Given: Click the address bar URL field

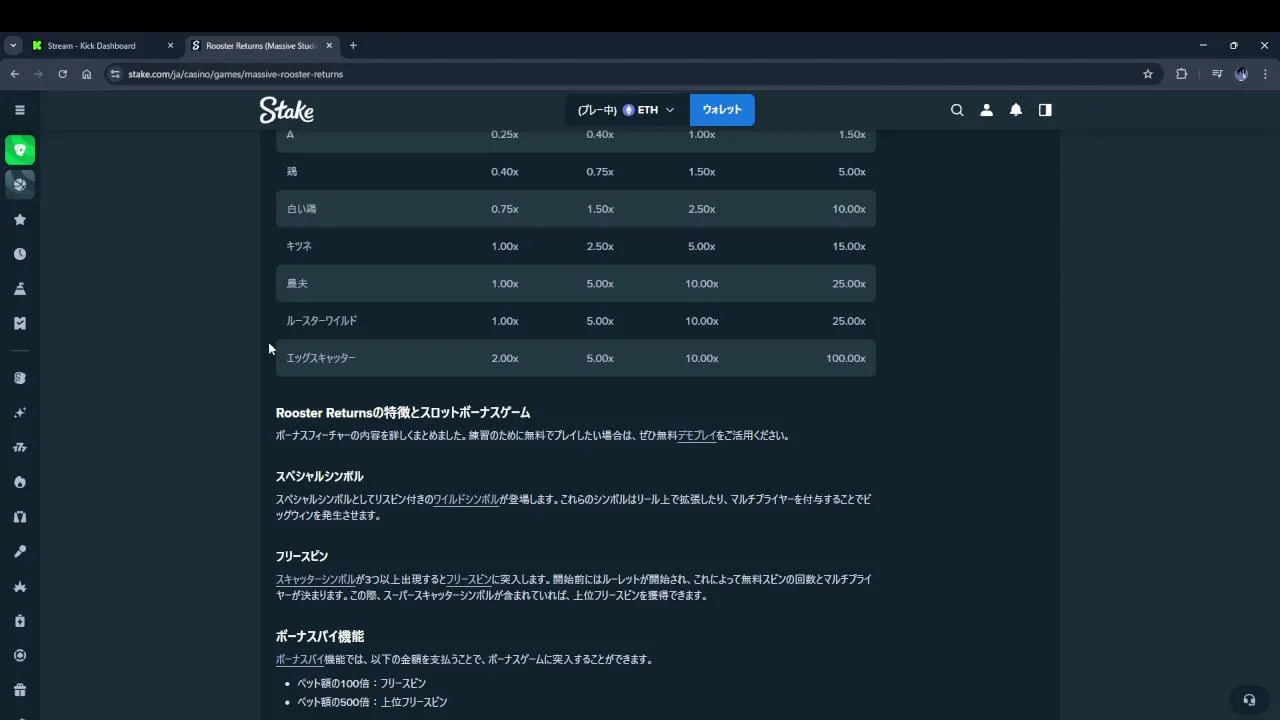Looking at the screenshot, I should 630,74.
